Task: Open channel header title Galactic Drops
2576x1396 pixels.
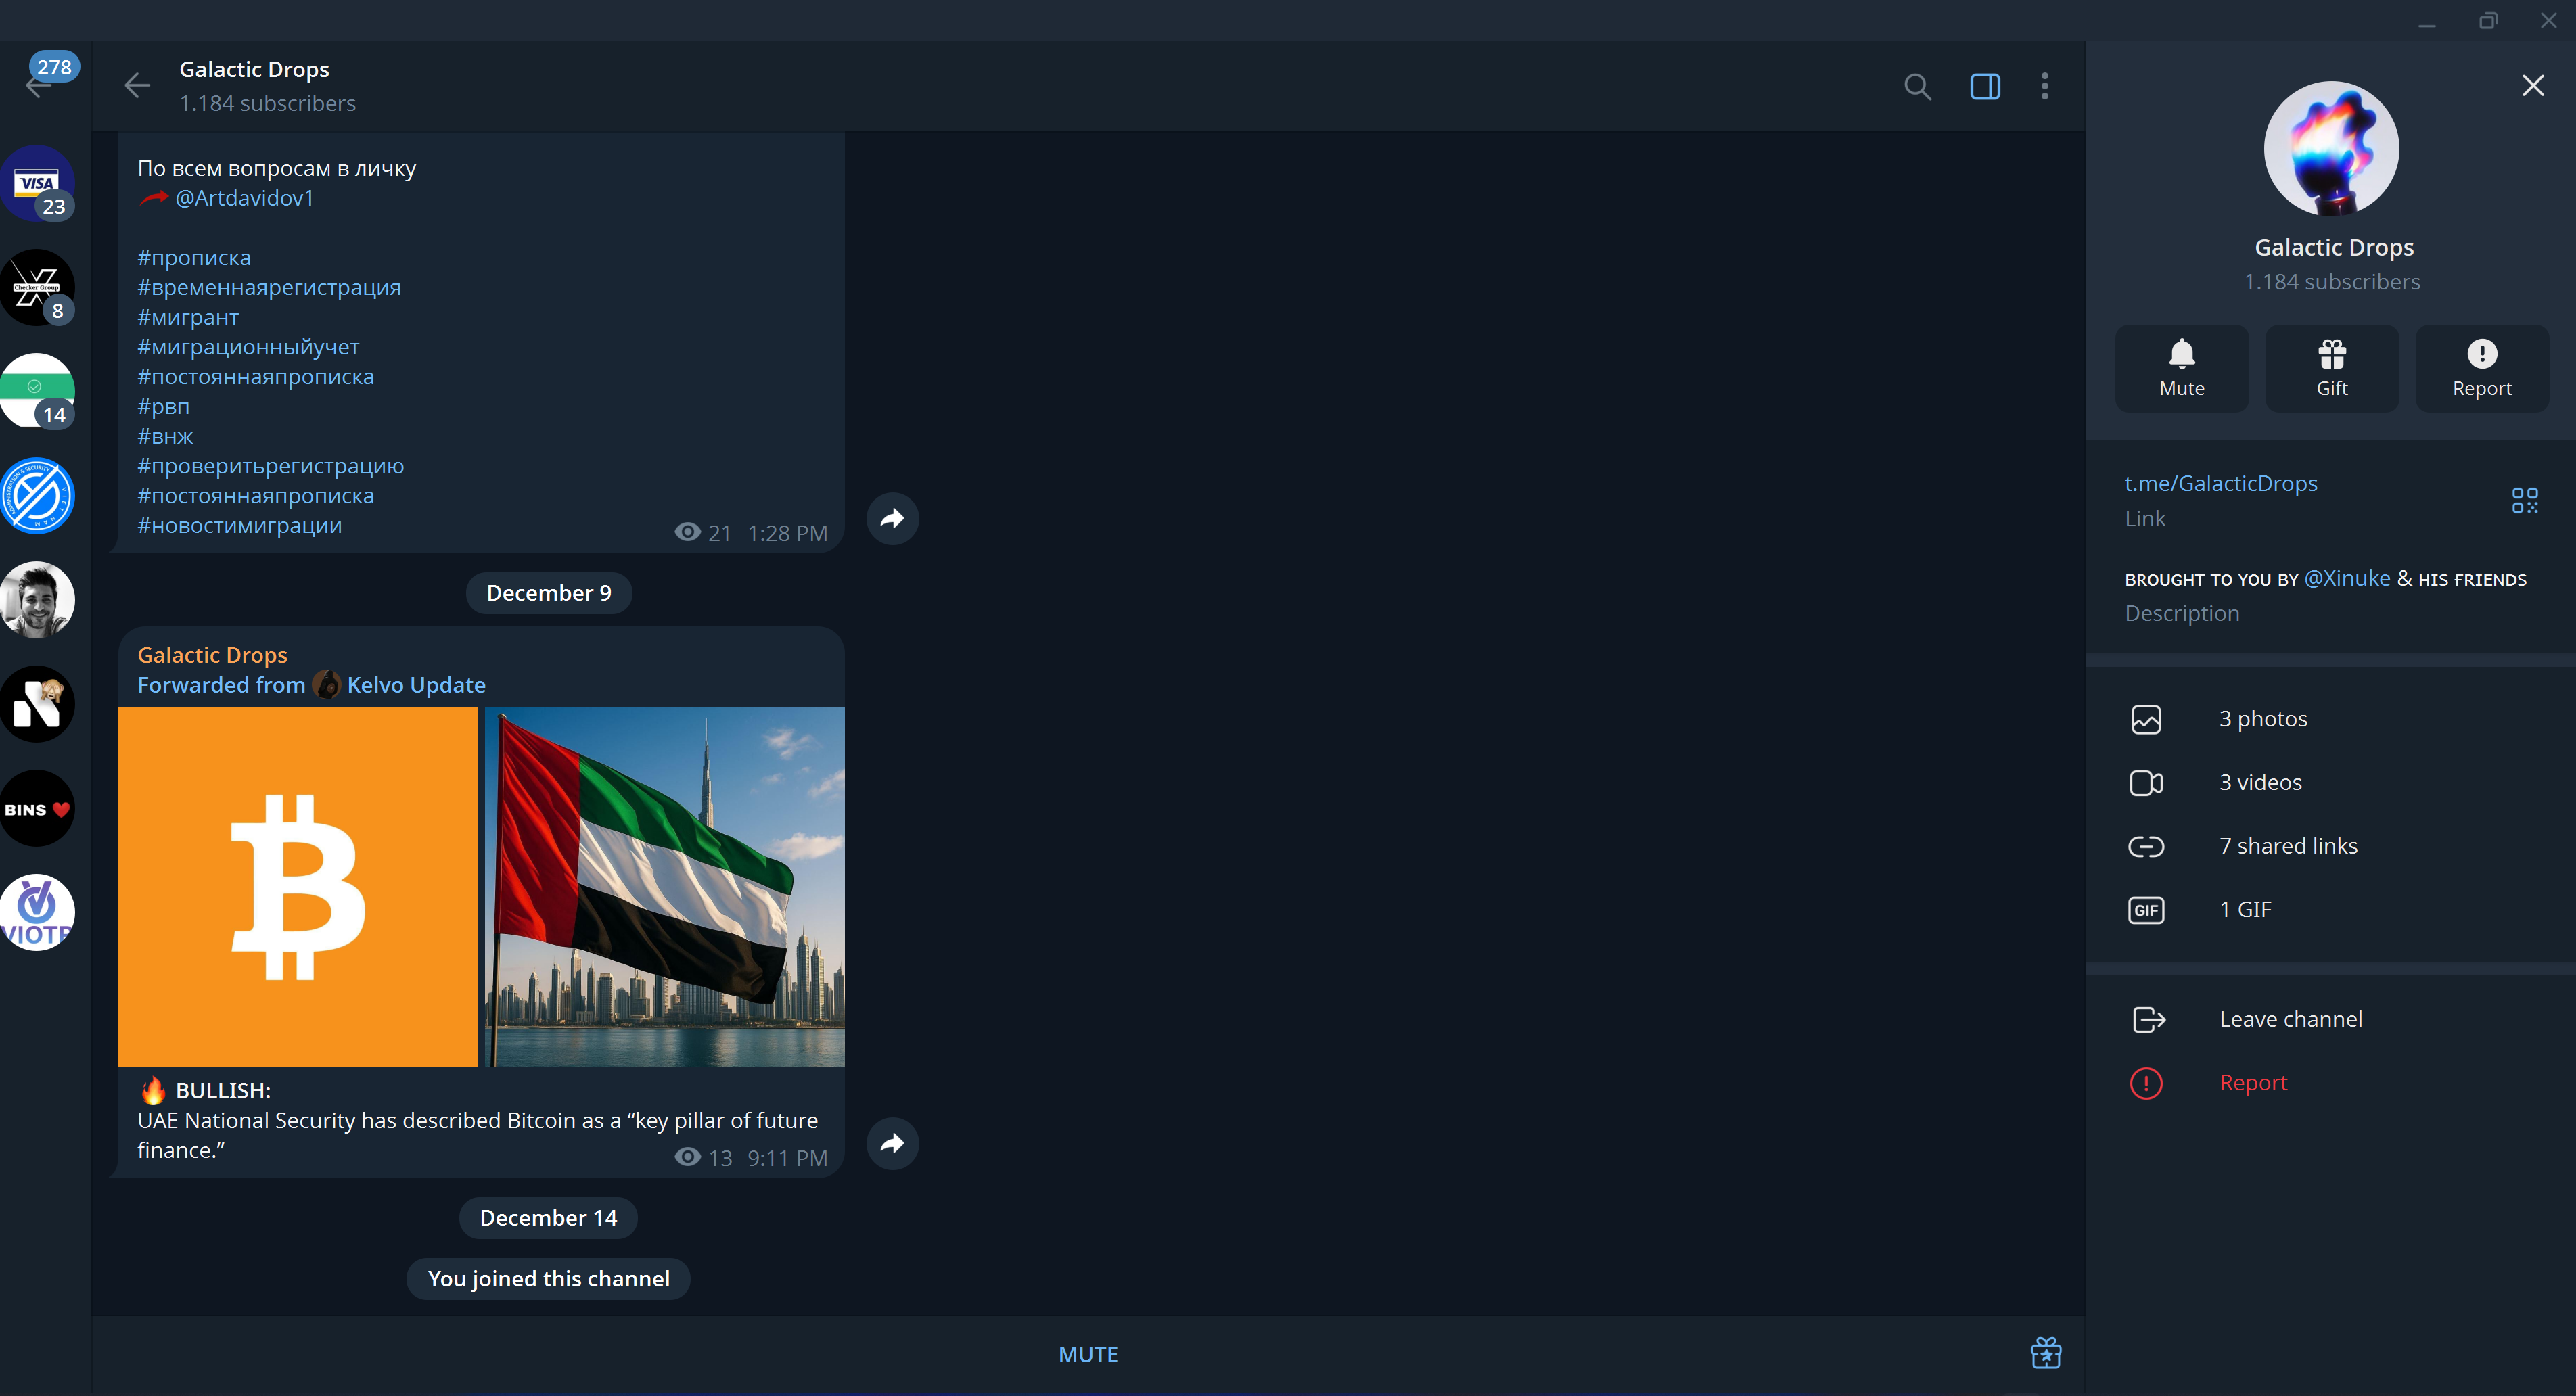Action: (254, 69)
